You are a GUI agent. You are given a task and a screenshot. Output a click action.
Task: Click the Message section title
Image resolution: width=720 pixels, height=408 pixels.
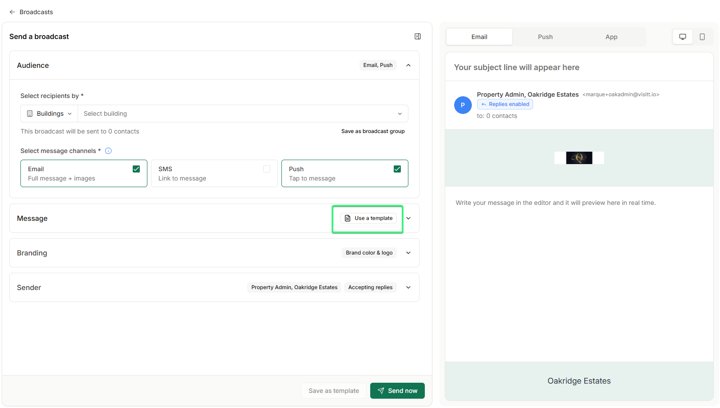pyautogui.click(x=32, y=218)
